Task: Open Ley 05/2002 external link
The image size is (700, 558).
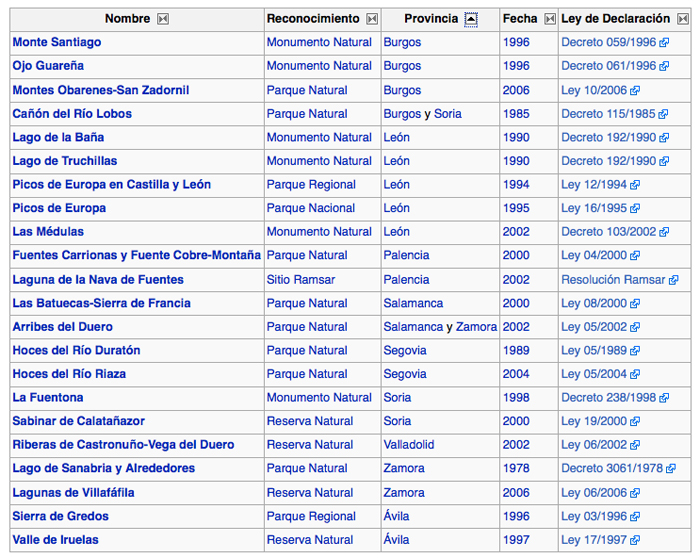Action: [x=600, y=327]
